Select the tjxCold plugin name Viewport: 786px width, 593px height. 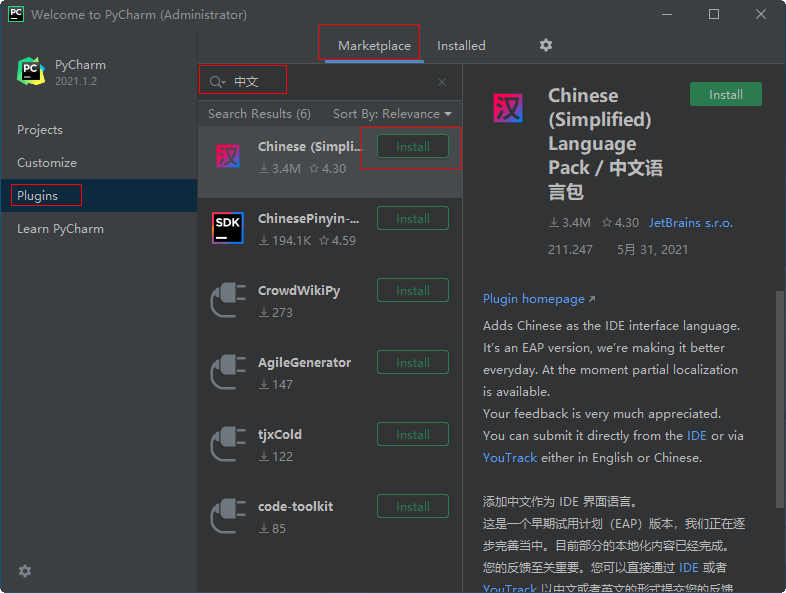click(x=280, y=435)
